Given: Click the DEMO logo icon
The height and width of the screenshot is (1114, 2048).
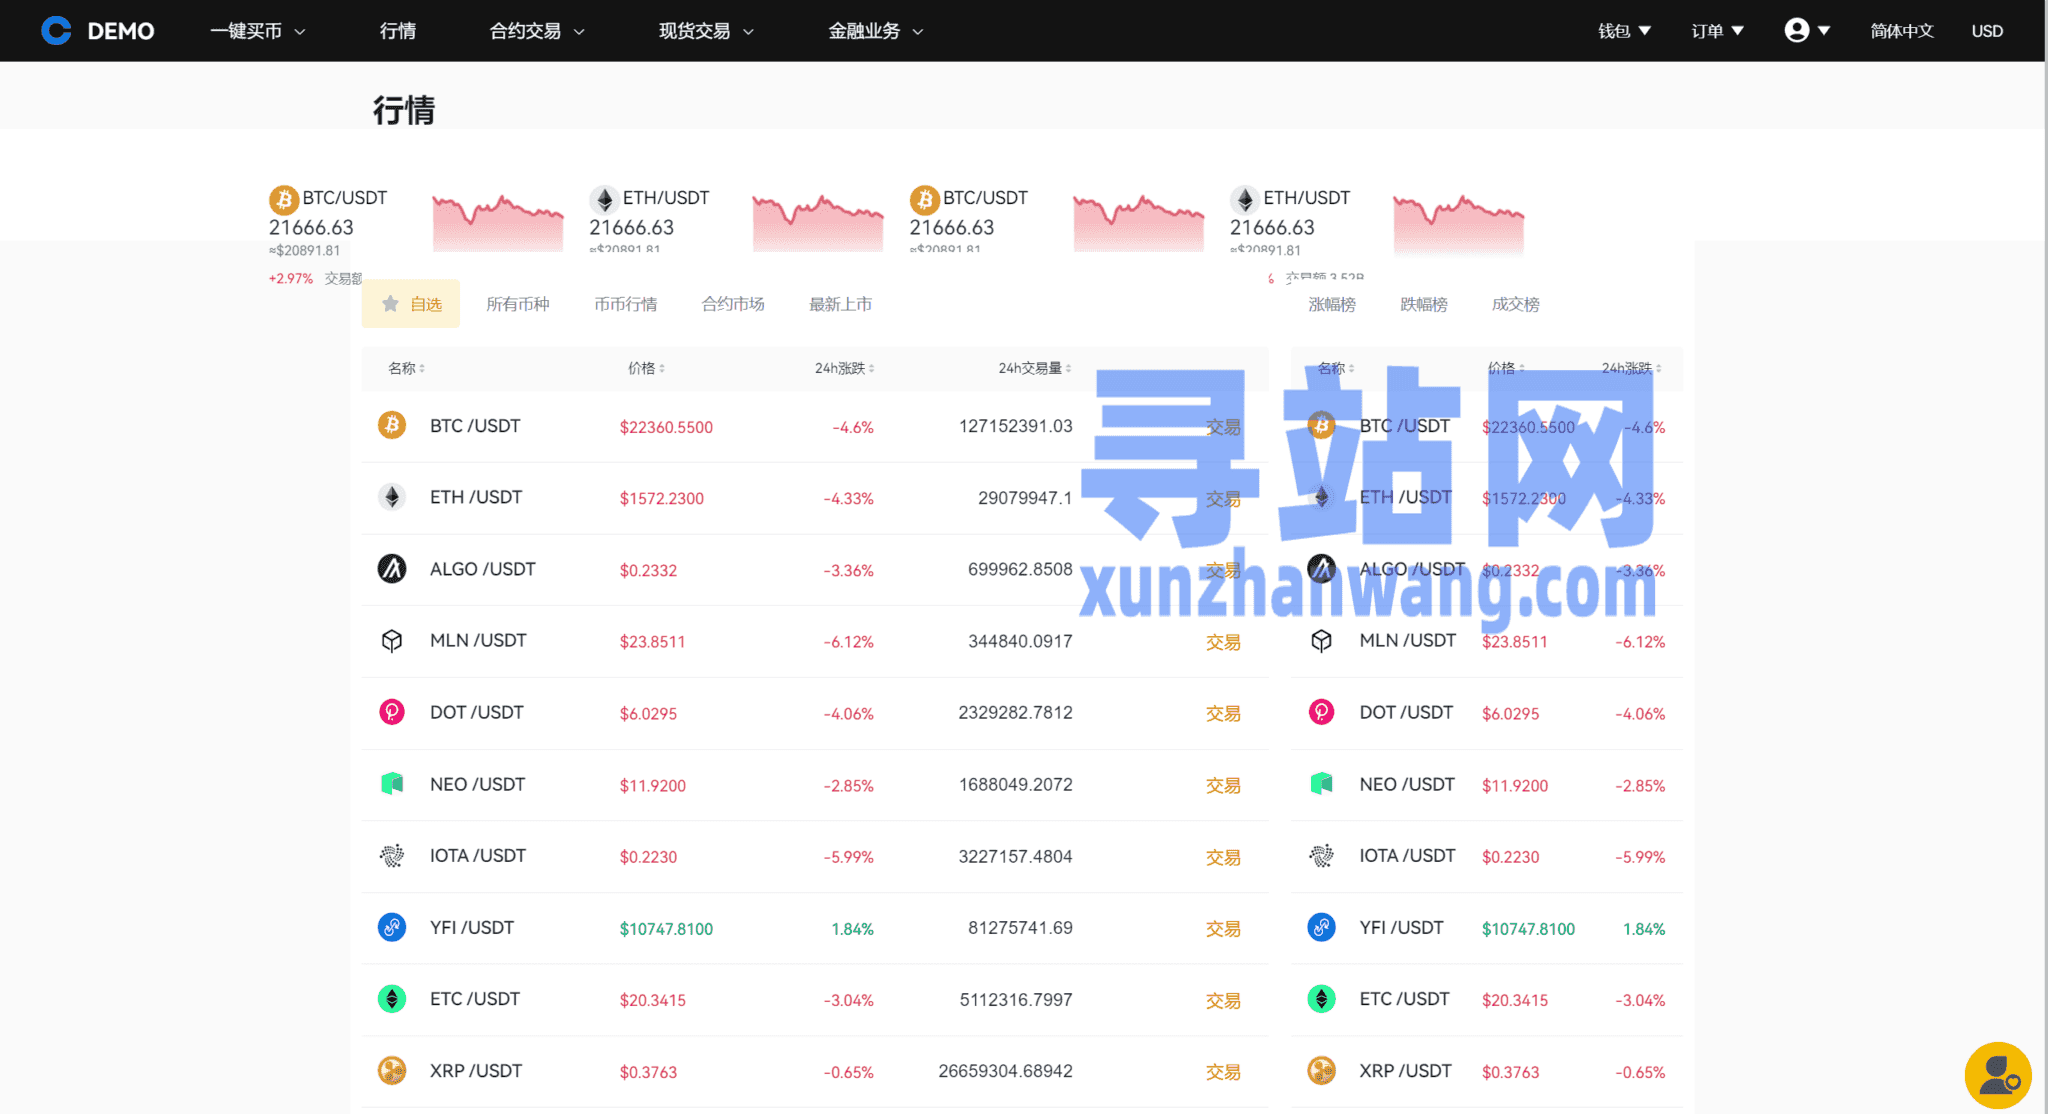Looking at the screenshot, I should 56,31.
